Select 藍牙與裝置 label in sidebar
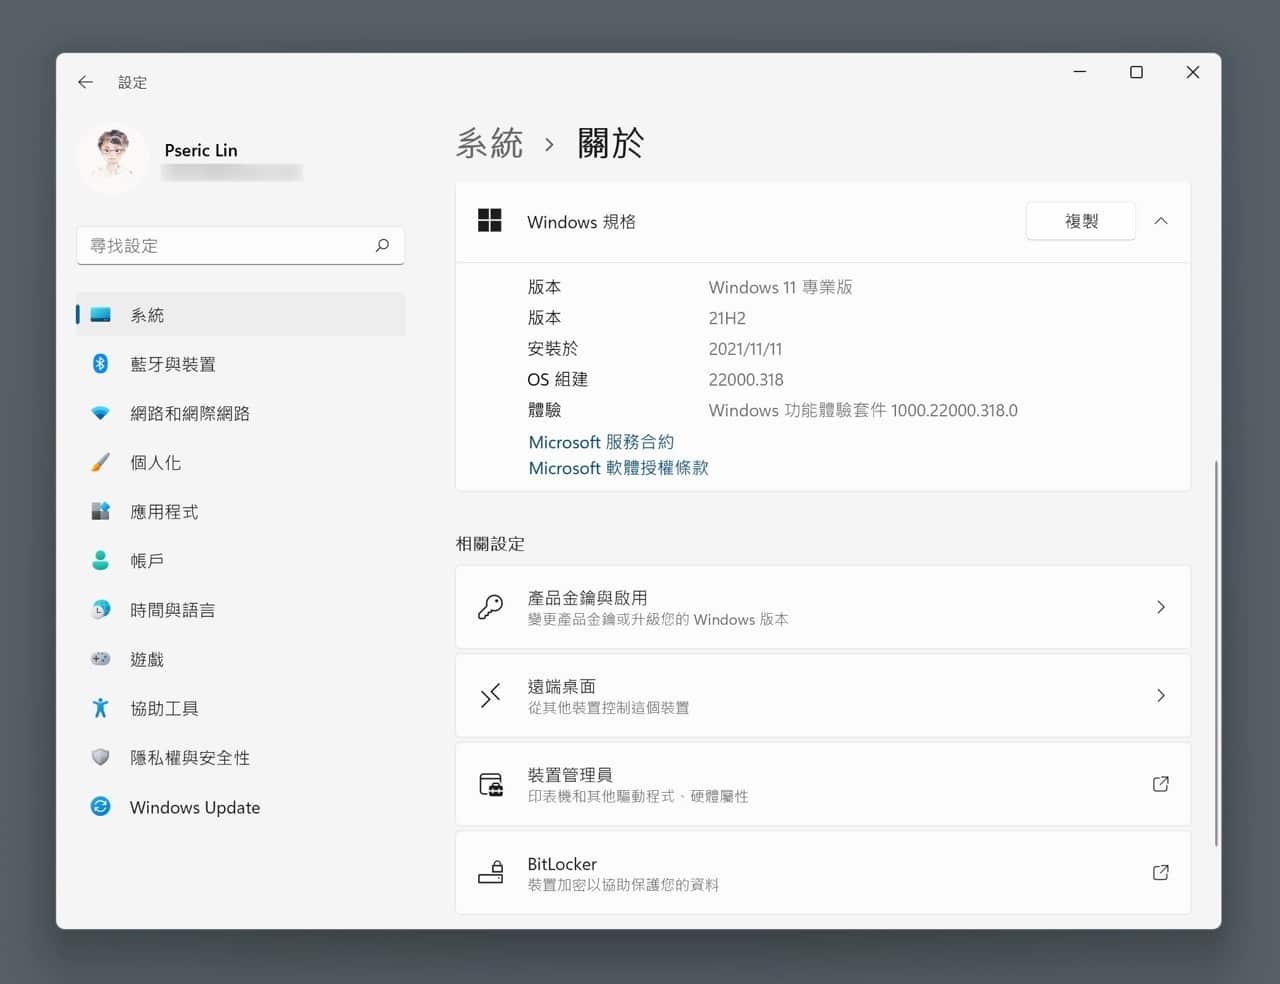The width and height of the screenshot is (1280, 984). click(173, 364)
